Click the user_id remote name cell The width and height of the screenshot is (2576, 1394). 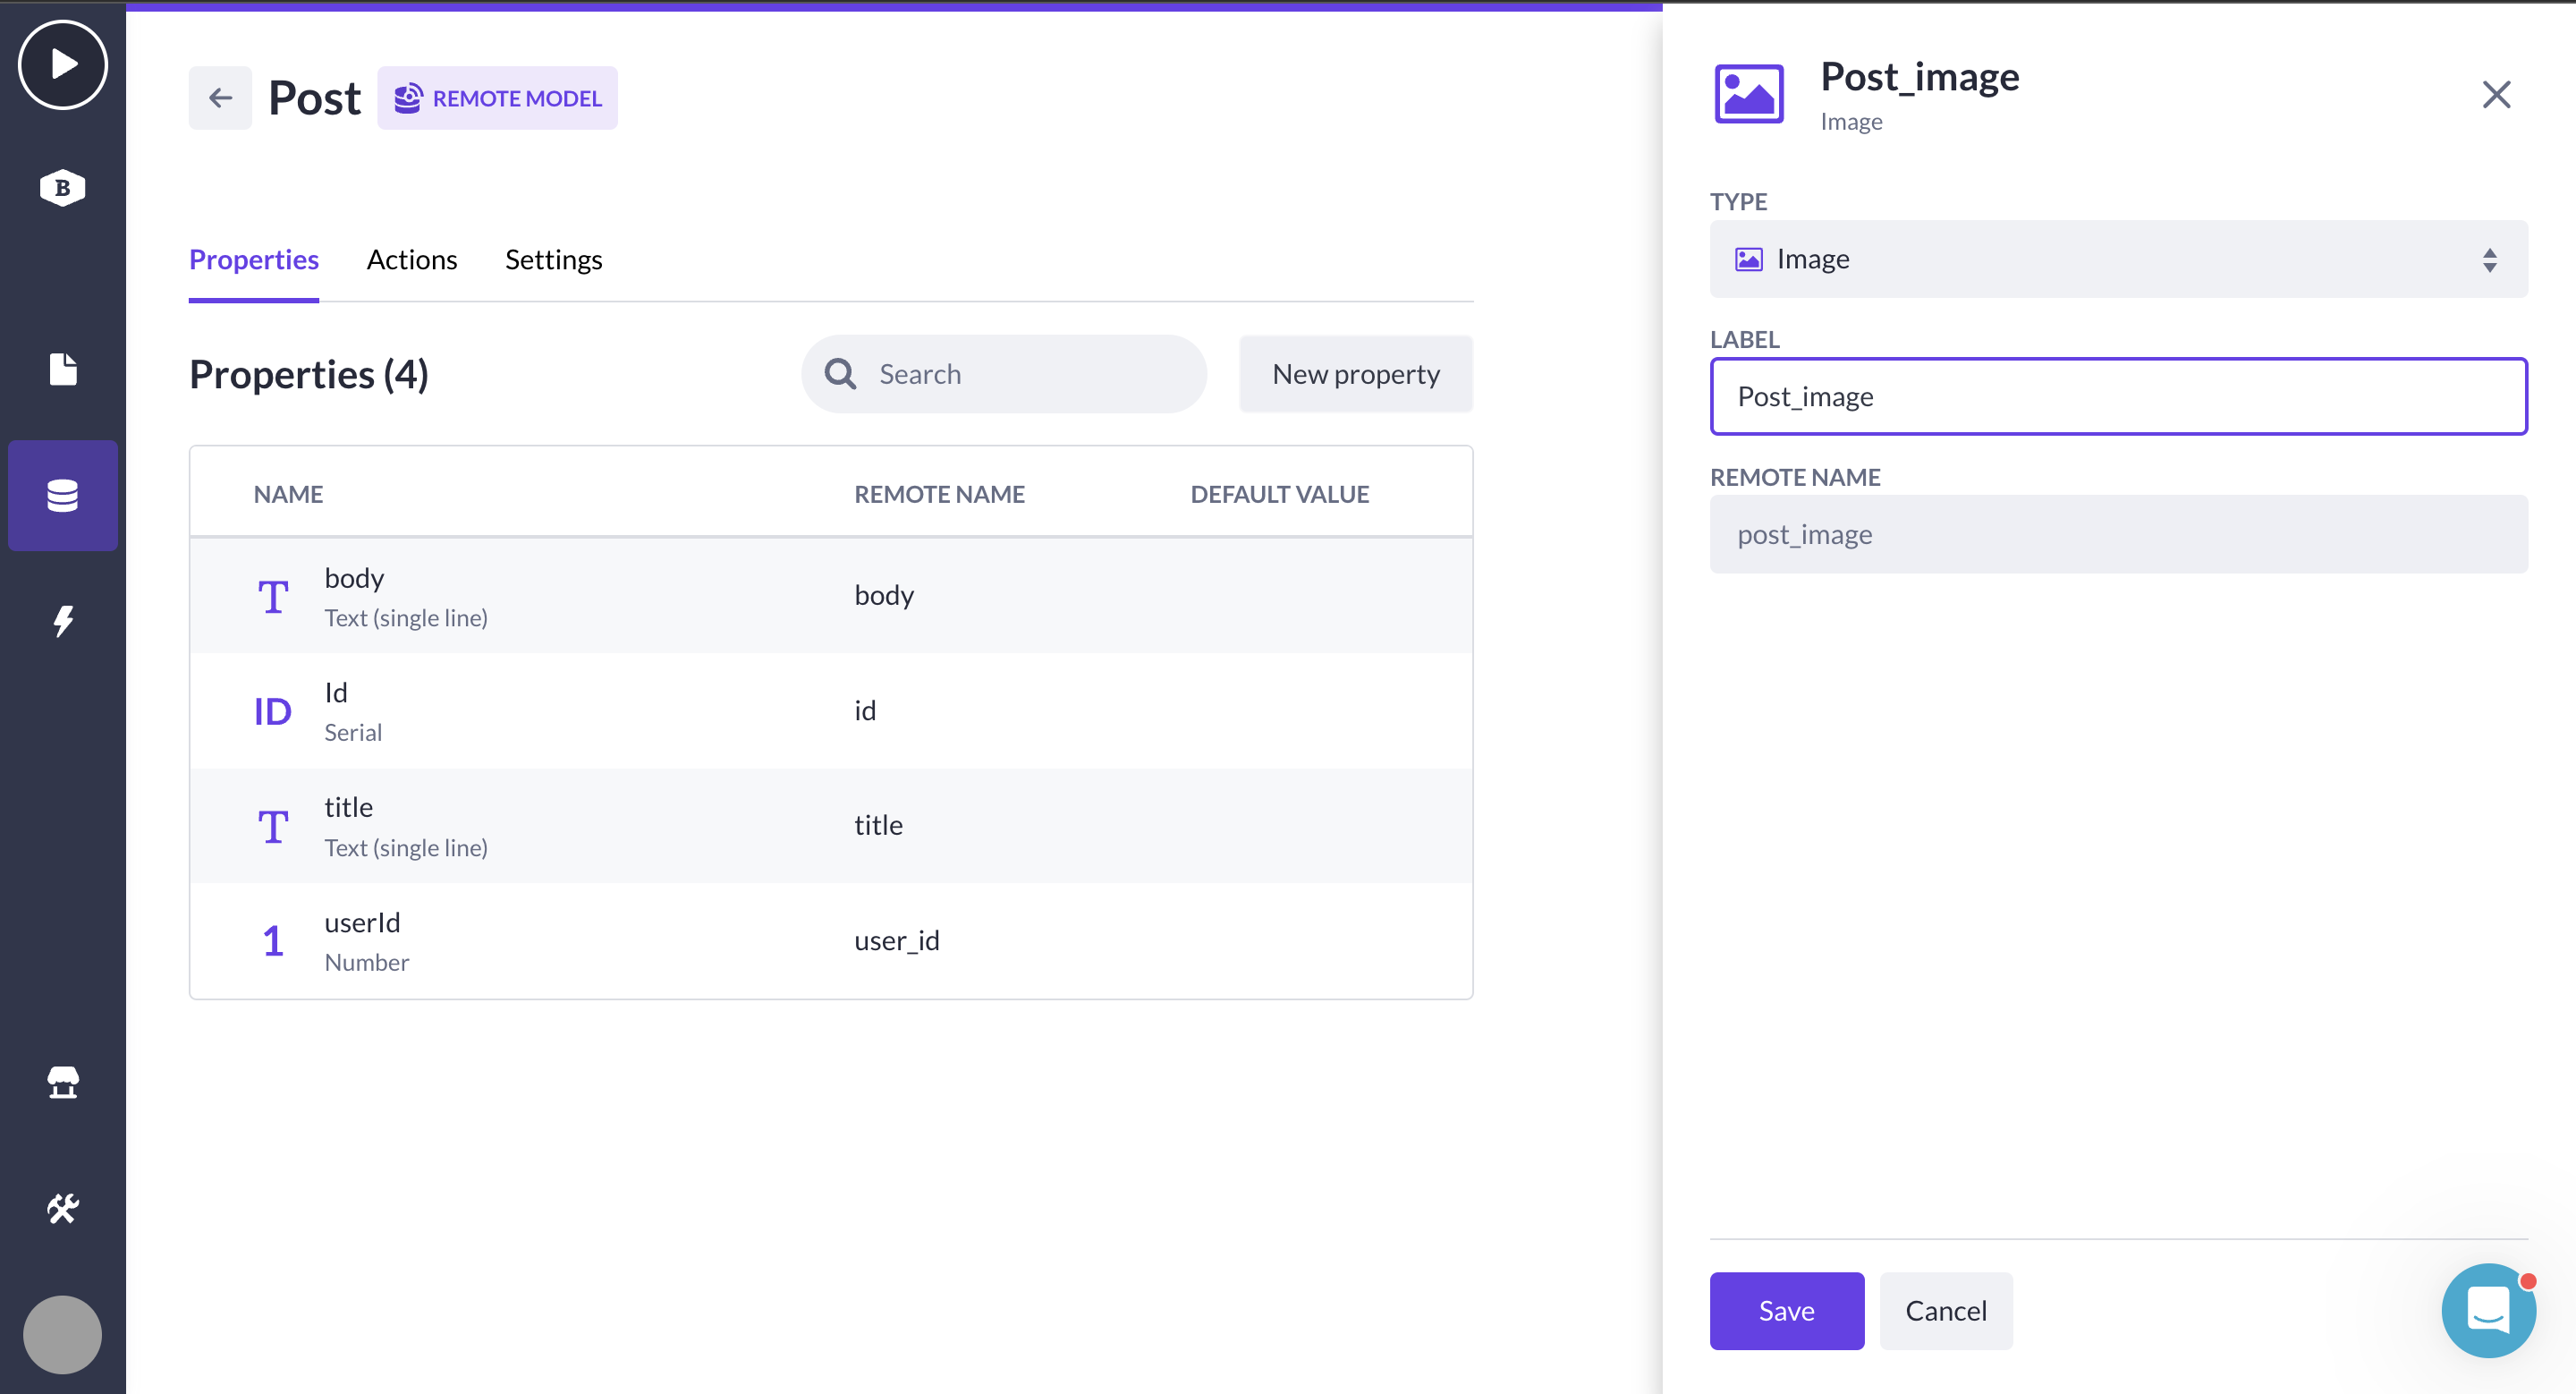[x=897, y=940]
